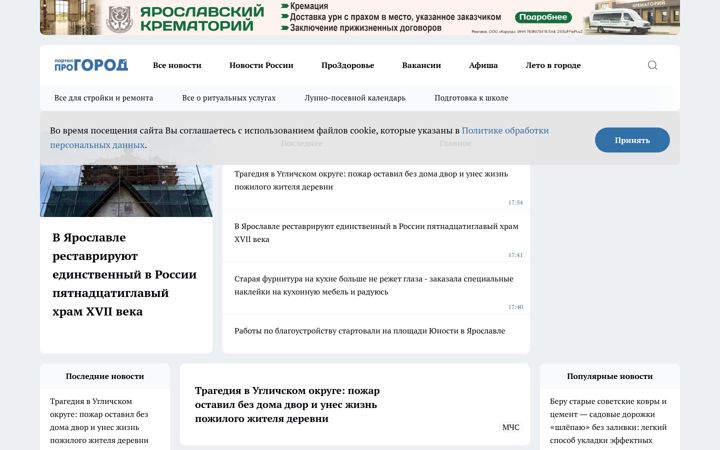Open the church restoration photo thumbnail
Image resolution: width=720 pixels, height=450 pixels.
(x=126, y=190)
